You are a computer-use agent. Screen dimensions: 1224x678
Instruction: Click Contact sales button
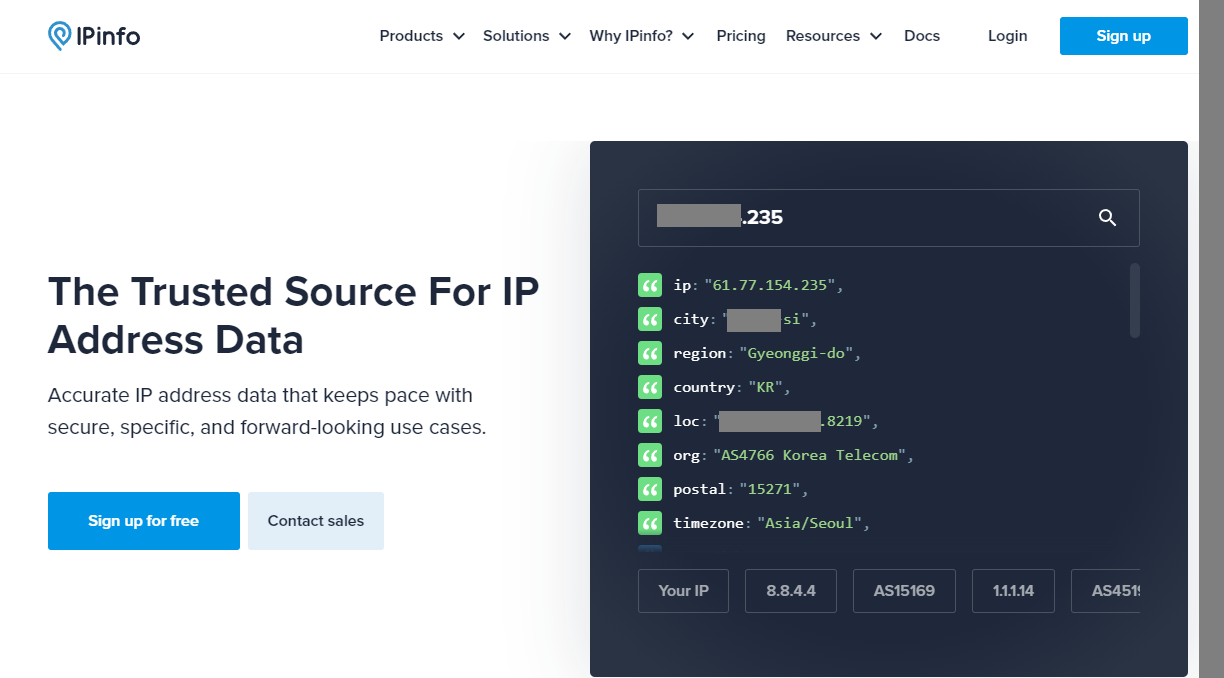point(316,521)
